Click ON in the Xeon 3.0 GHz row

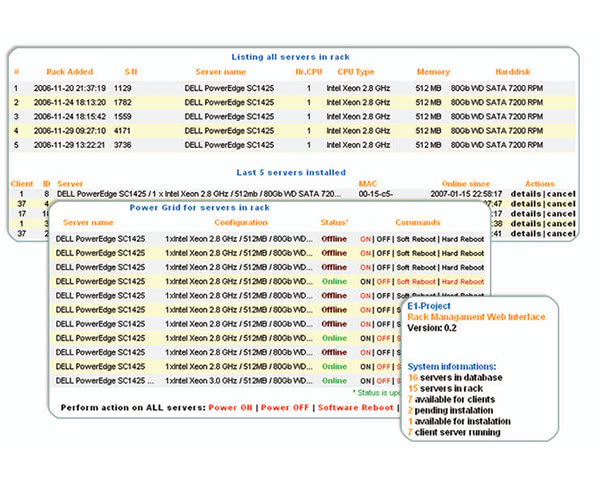coord(365,381)
